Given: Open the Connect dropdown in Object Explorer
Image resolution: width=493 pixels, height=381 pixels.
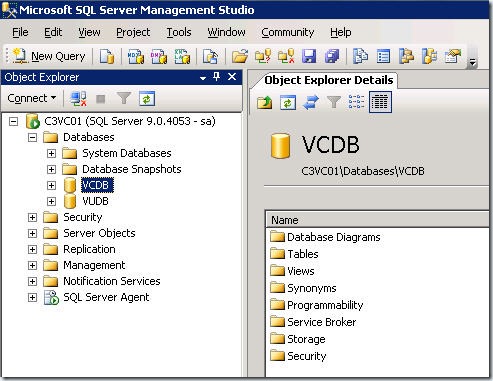Looking at the screenshot, I should click(32, 98).
